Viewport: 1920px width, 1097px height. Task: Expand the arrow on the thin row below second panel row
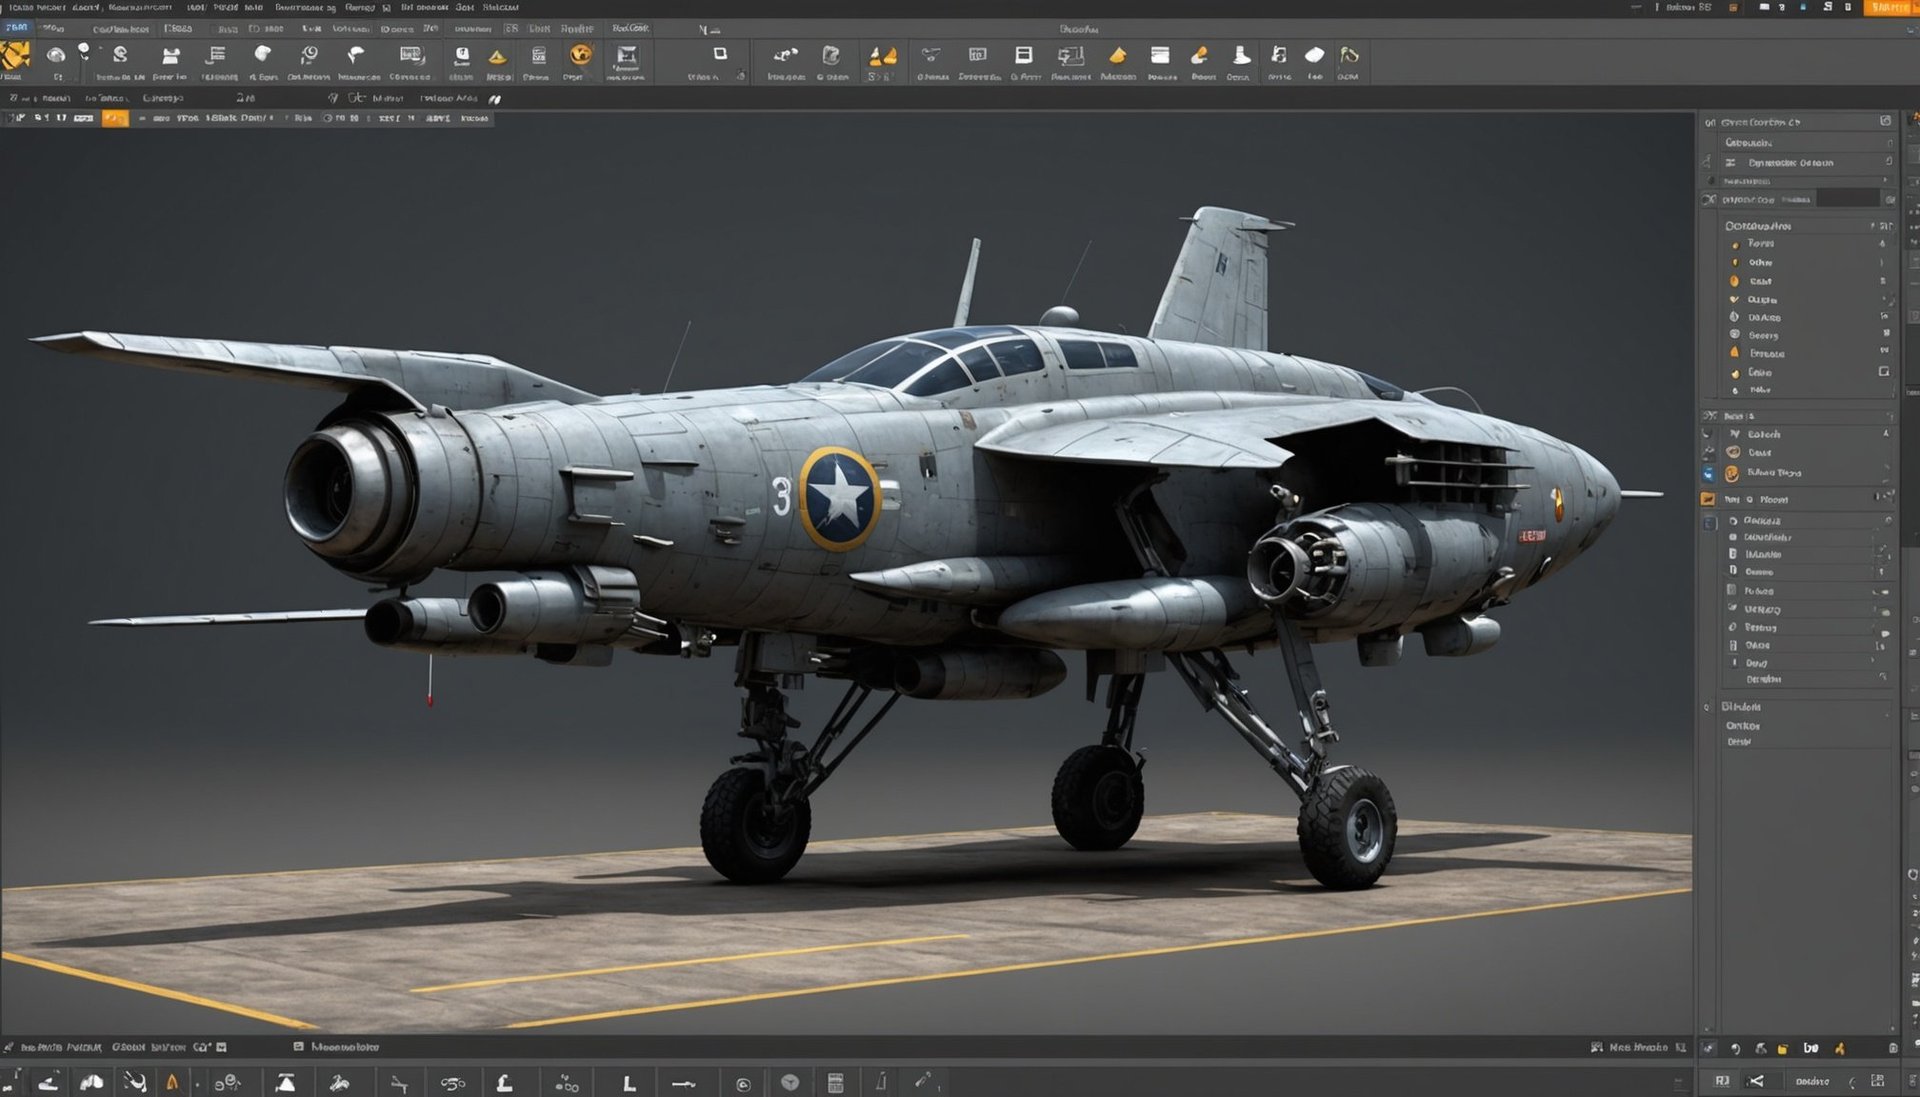(1885, 181)
